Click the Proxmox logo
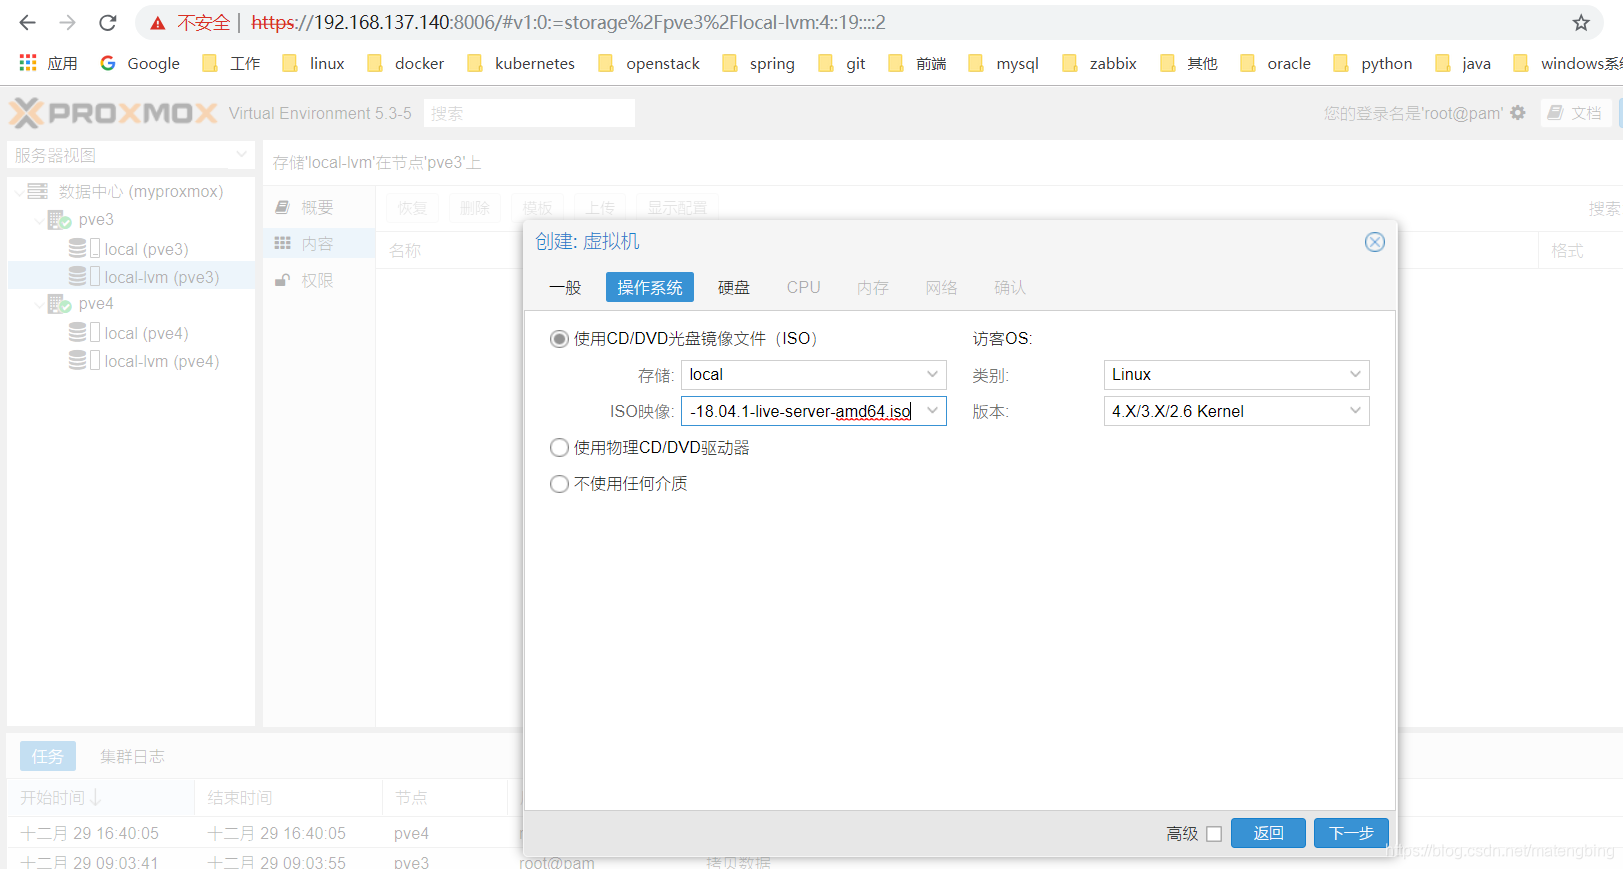Viewport: 1623px width, 869px height. point(113,113)
